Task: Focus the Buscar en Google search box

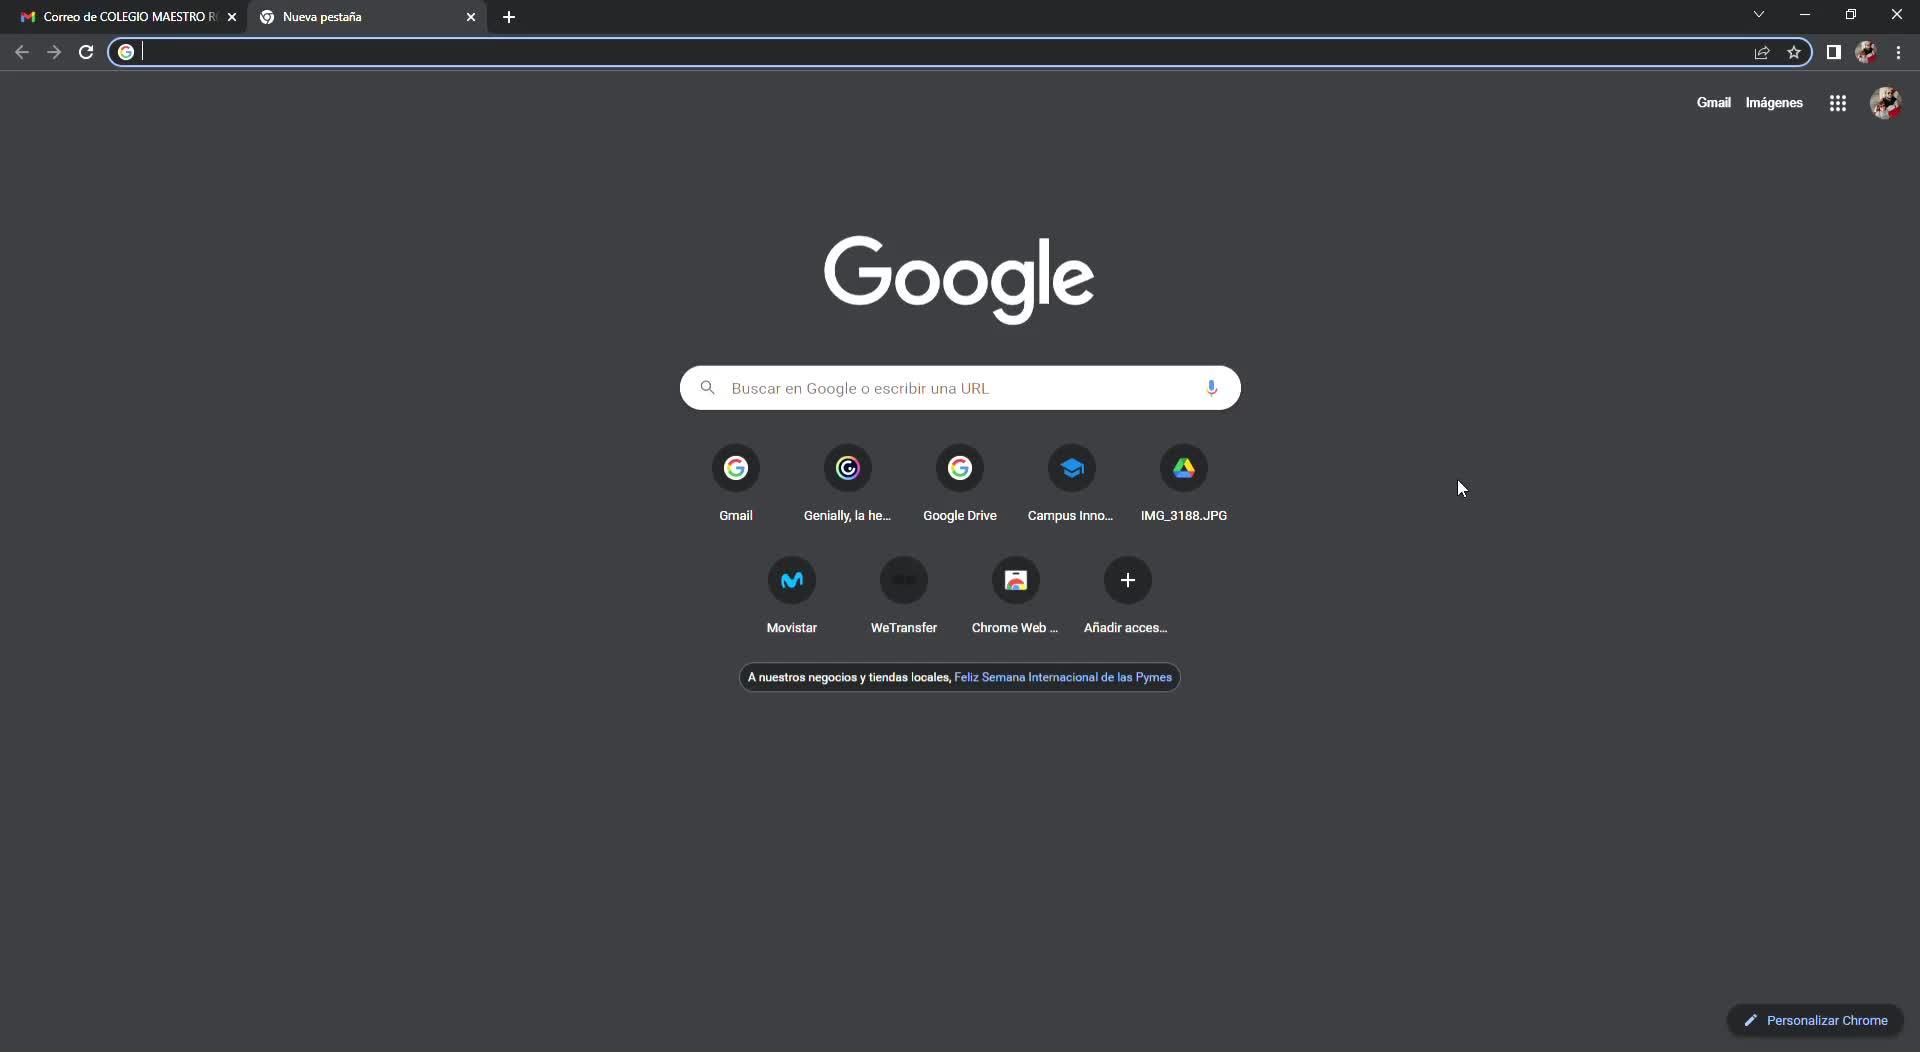Action: click(x=960, y=388)
